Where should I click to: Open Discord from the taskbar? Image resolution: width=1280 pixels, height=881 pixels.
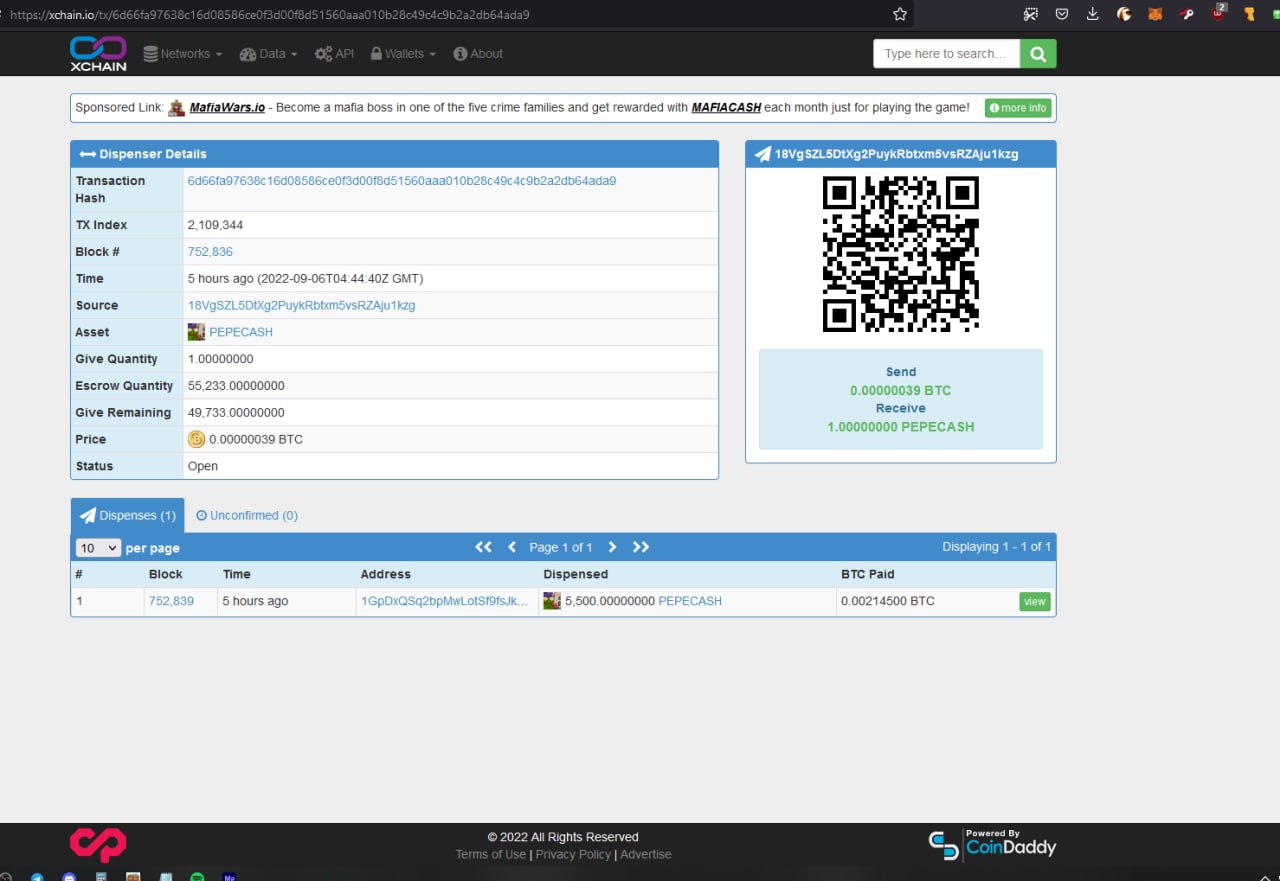point(69,877)
